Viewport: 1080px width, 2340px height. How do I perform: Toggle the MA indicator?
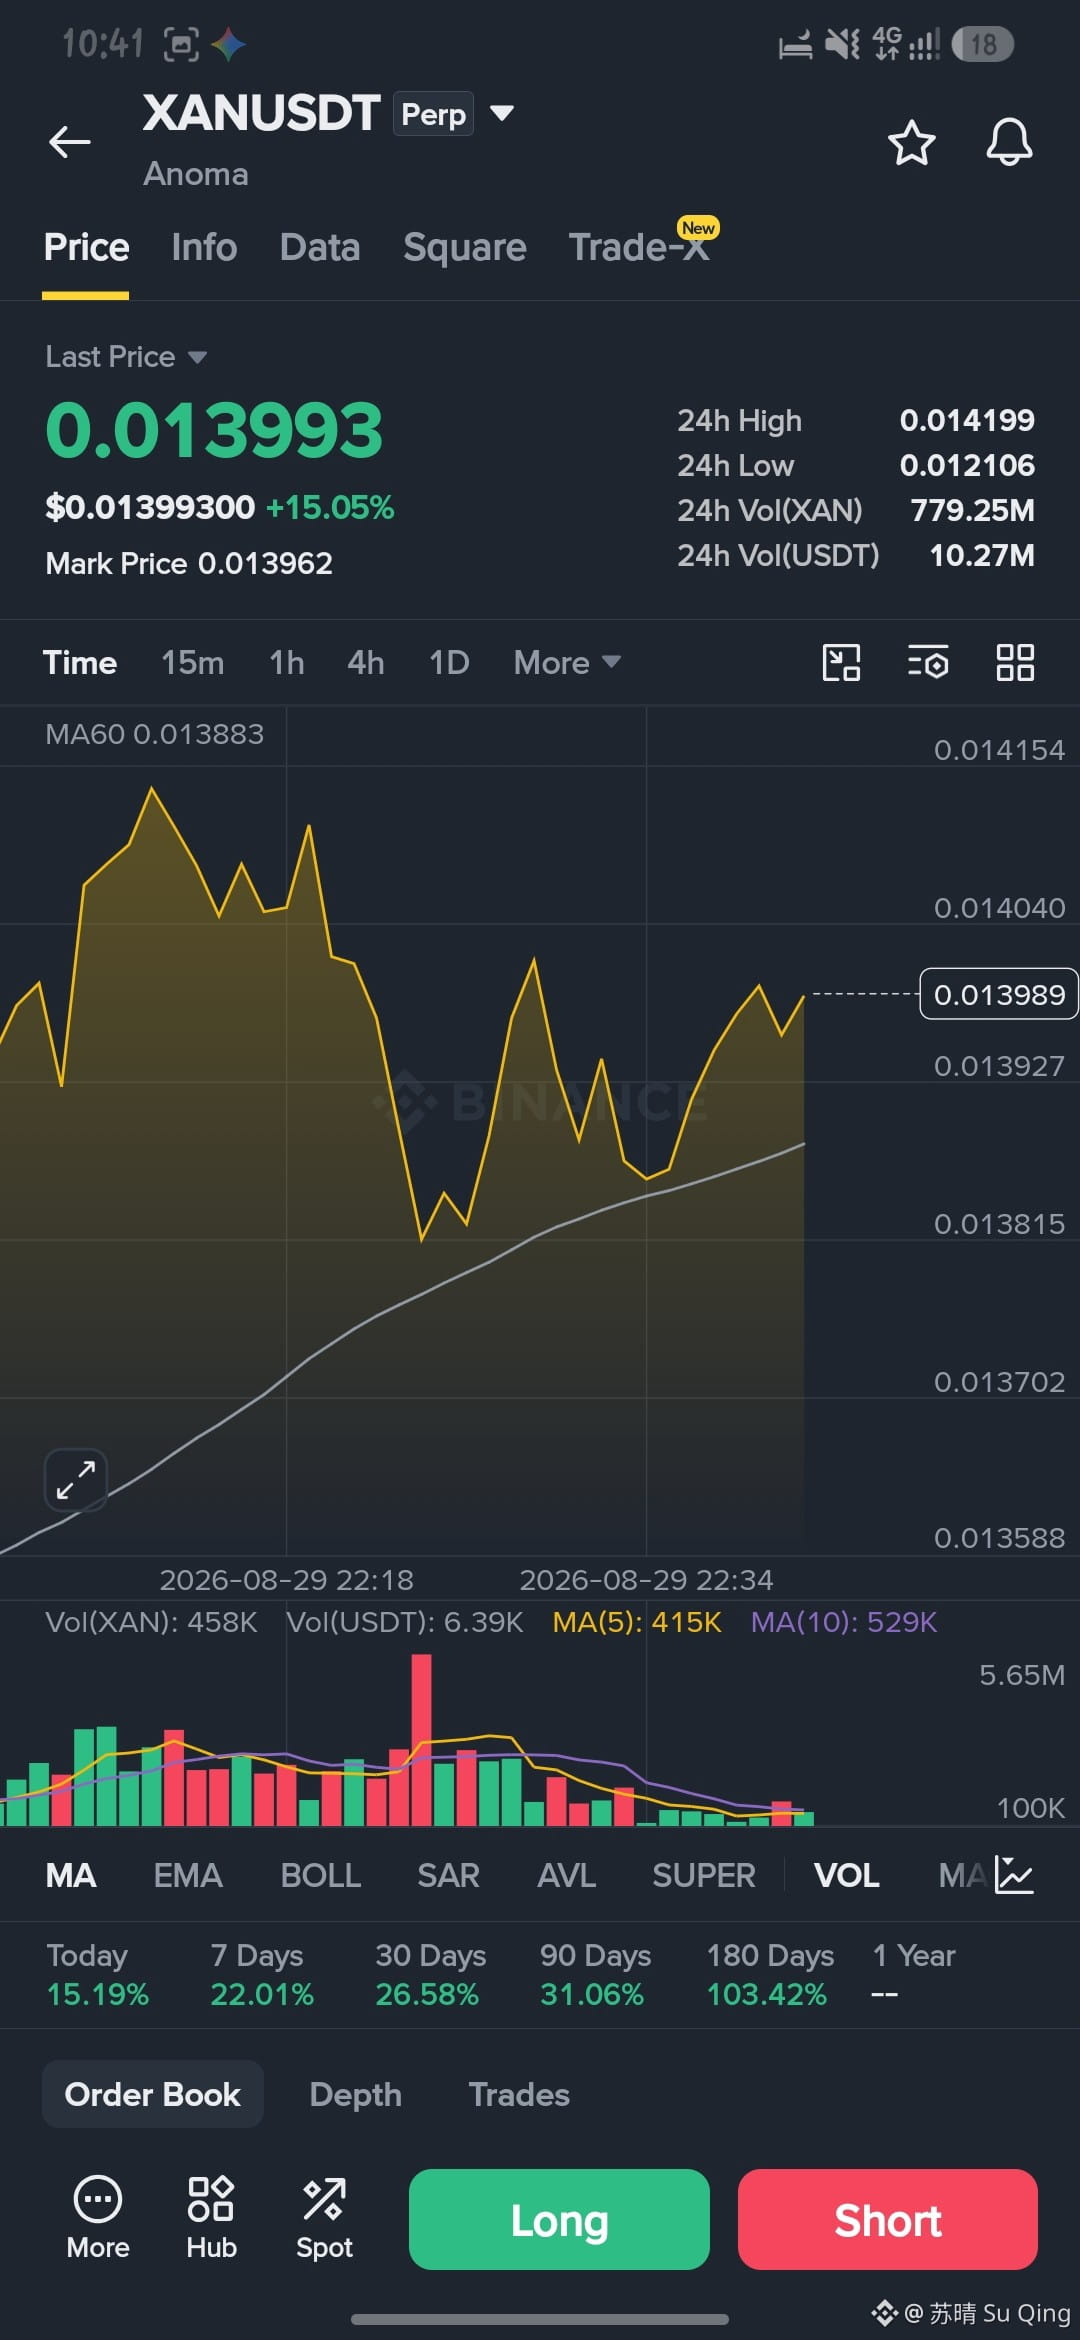point(71,1875)
